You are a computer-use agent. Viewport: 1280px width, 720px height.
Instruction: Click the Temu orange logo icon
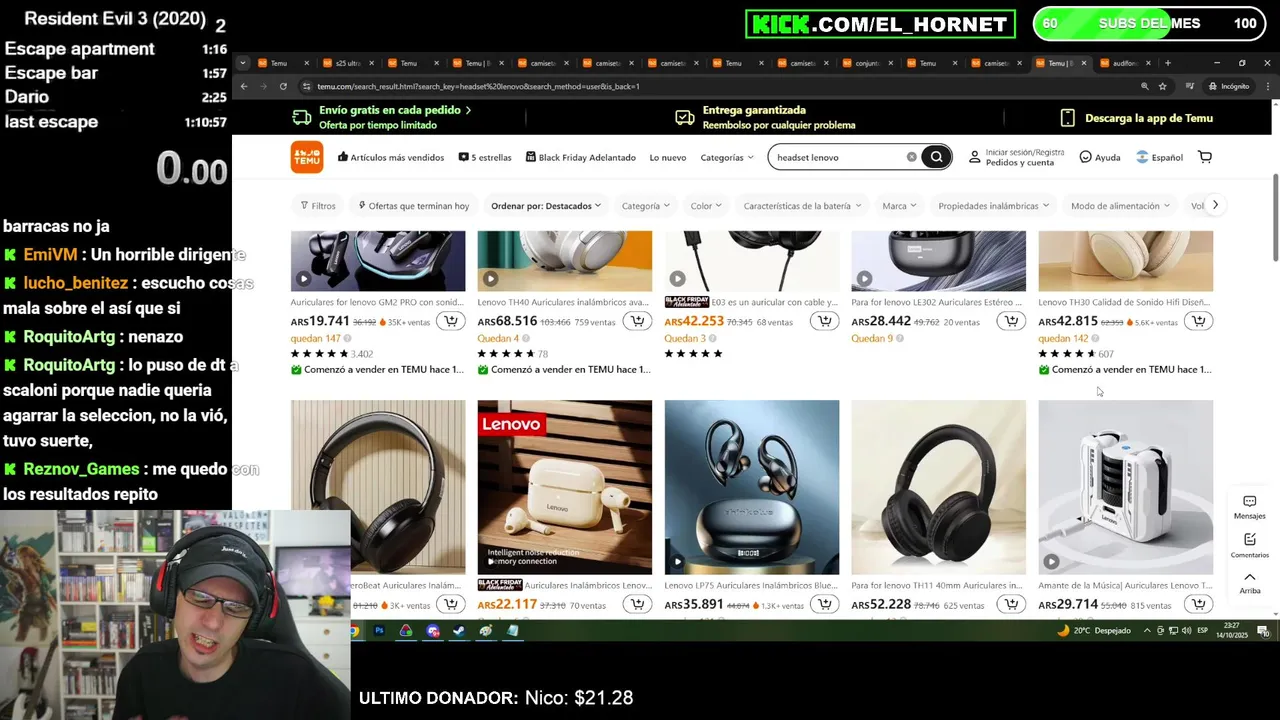307,157
